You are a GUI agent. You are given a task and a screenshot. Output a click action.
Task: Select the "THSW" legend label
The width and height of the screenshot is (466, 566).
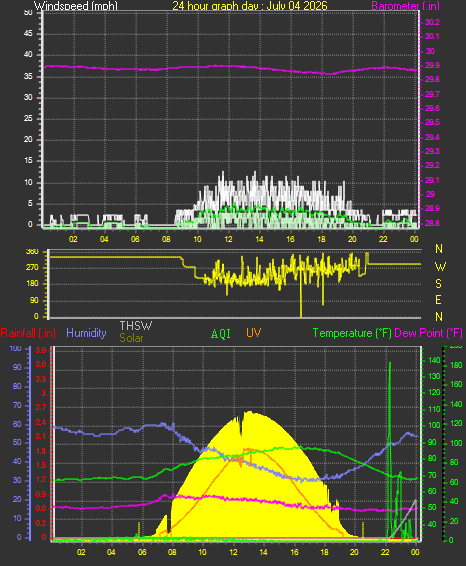[135, 326]
